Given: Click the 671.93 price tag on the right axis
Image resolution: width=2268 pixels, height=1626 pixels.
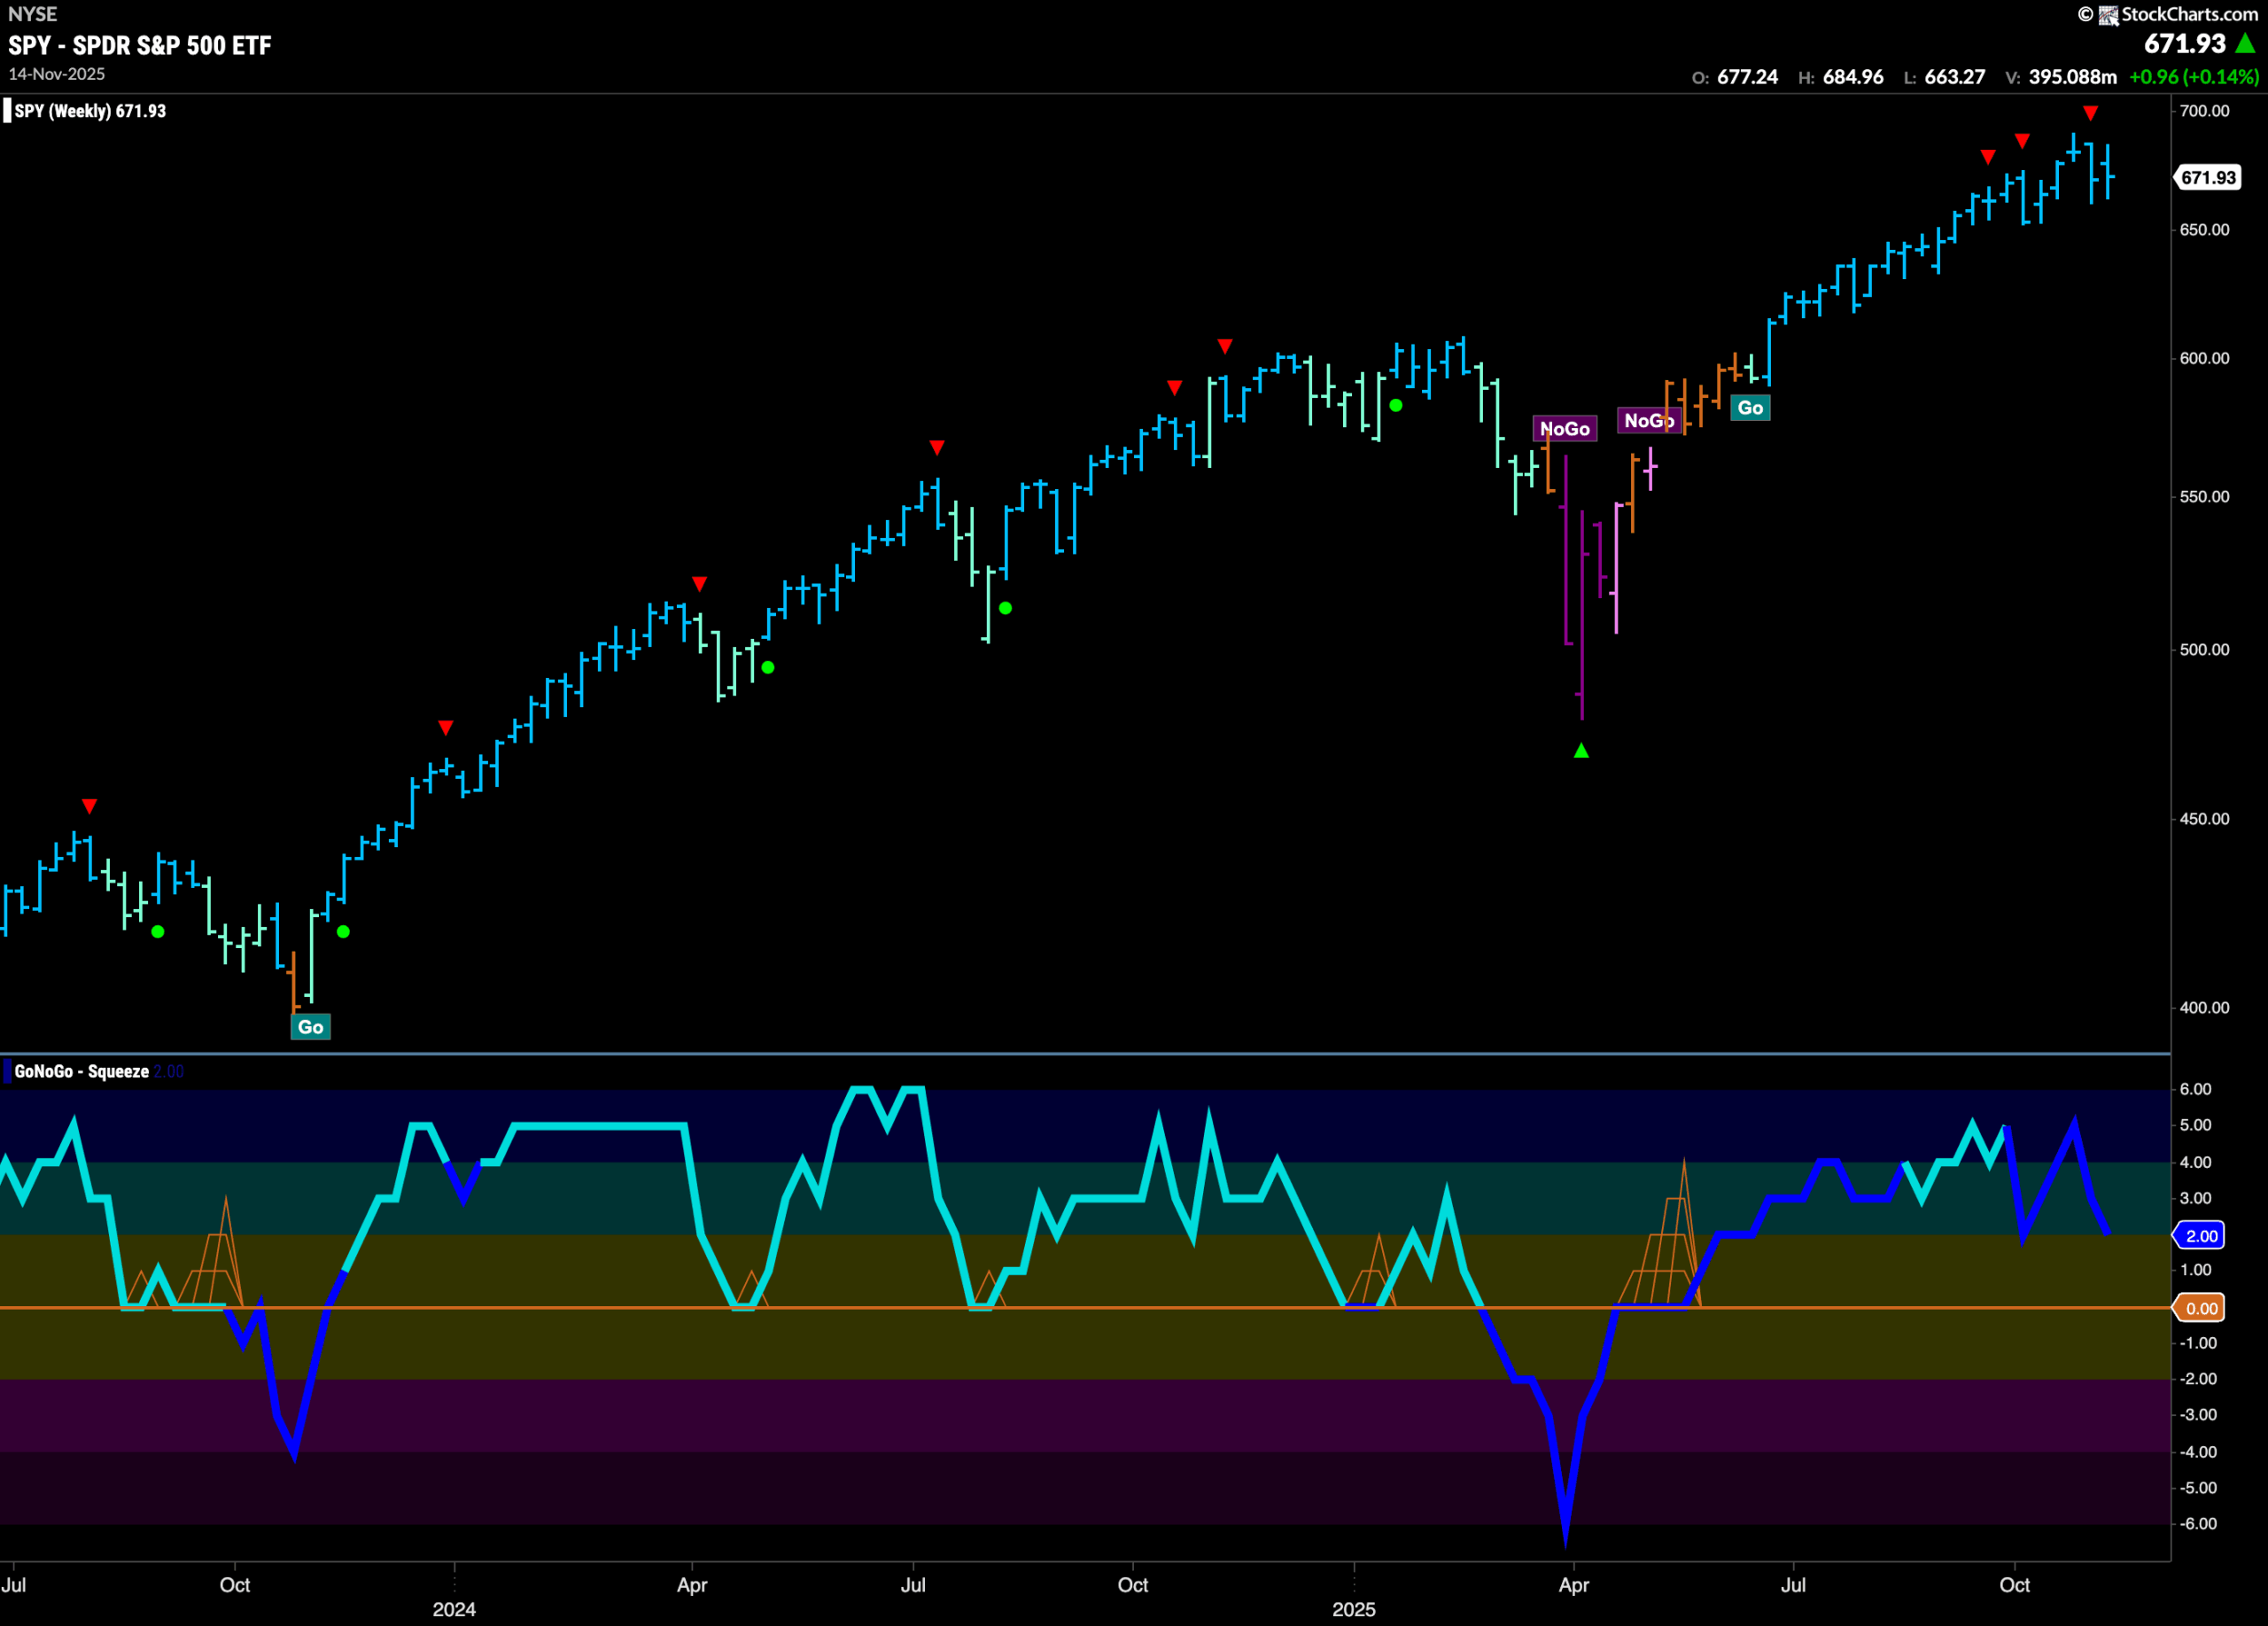Looking at the screenshot, I should tap(2208, 177).
